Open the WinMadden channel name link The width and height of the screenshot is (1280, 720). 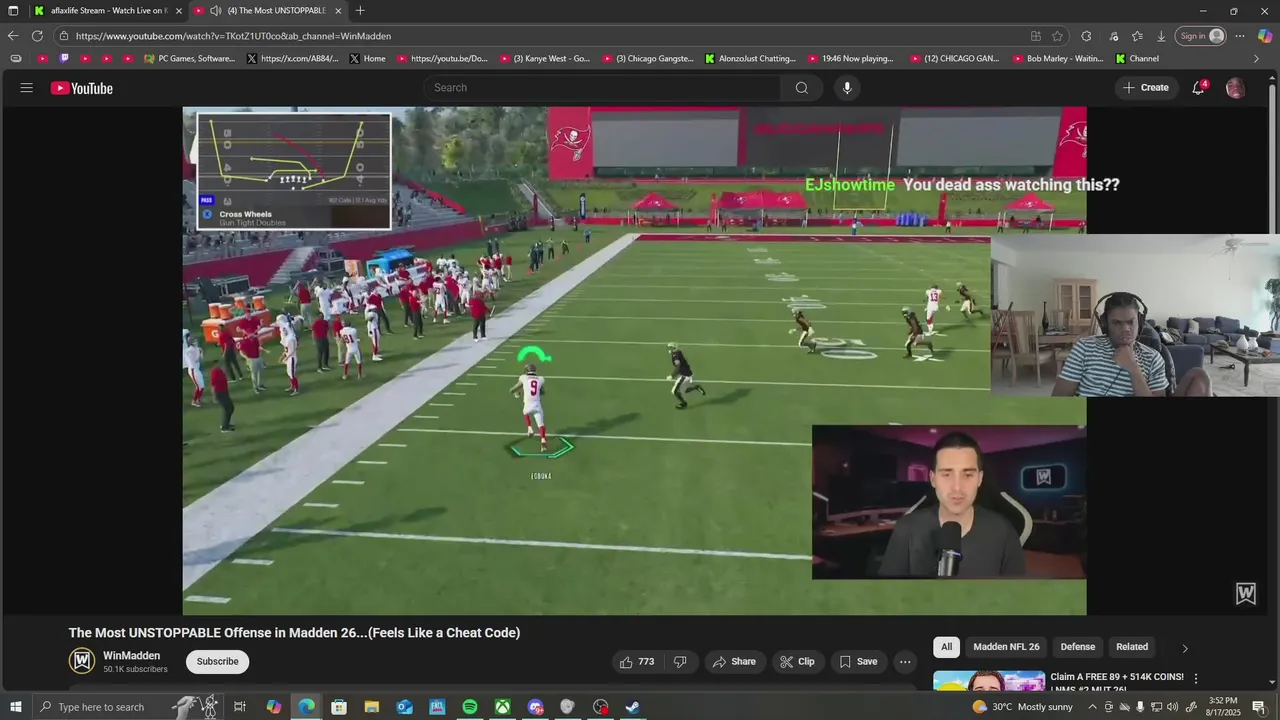(x=131, y=656)
